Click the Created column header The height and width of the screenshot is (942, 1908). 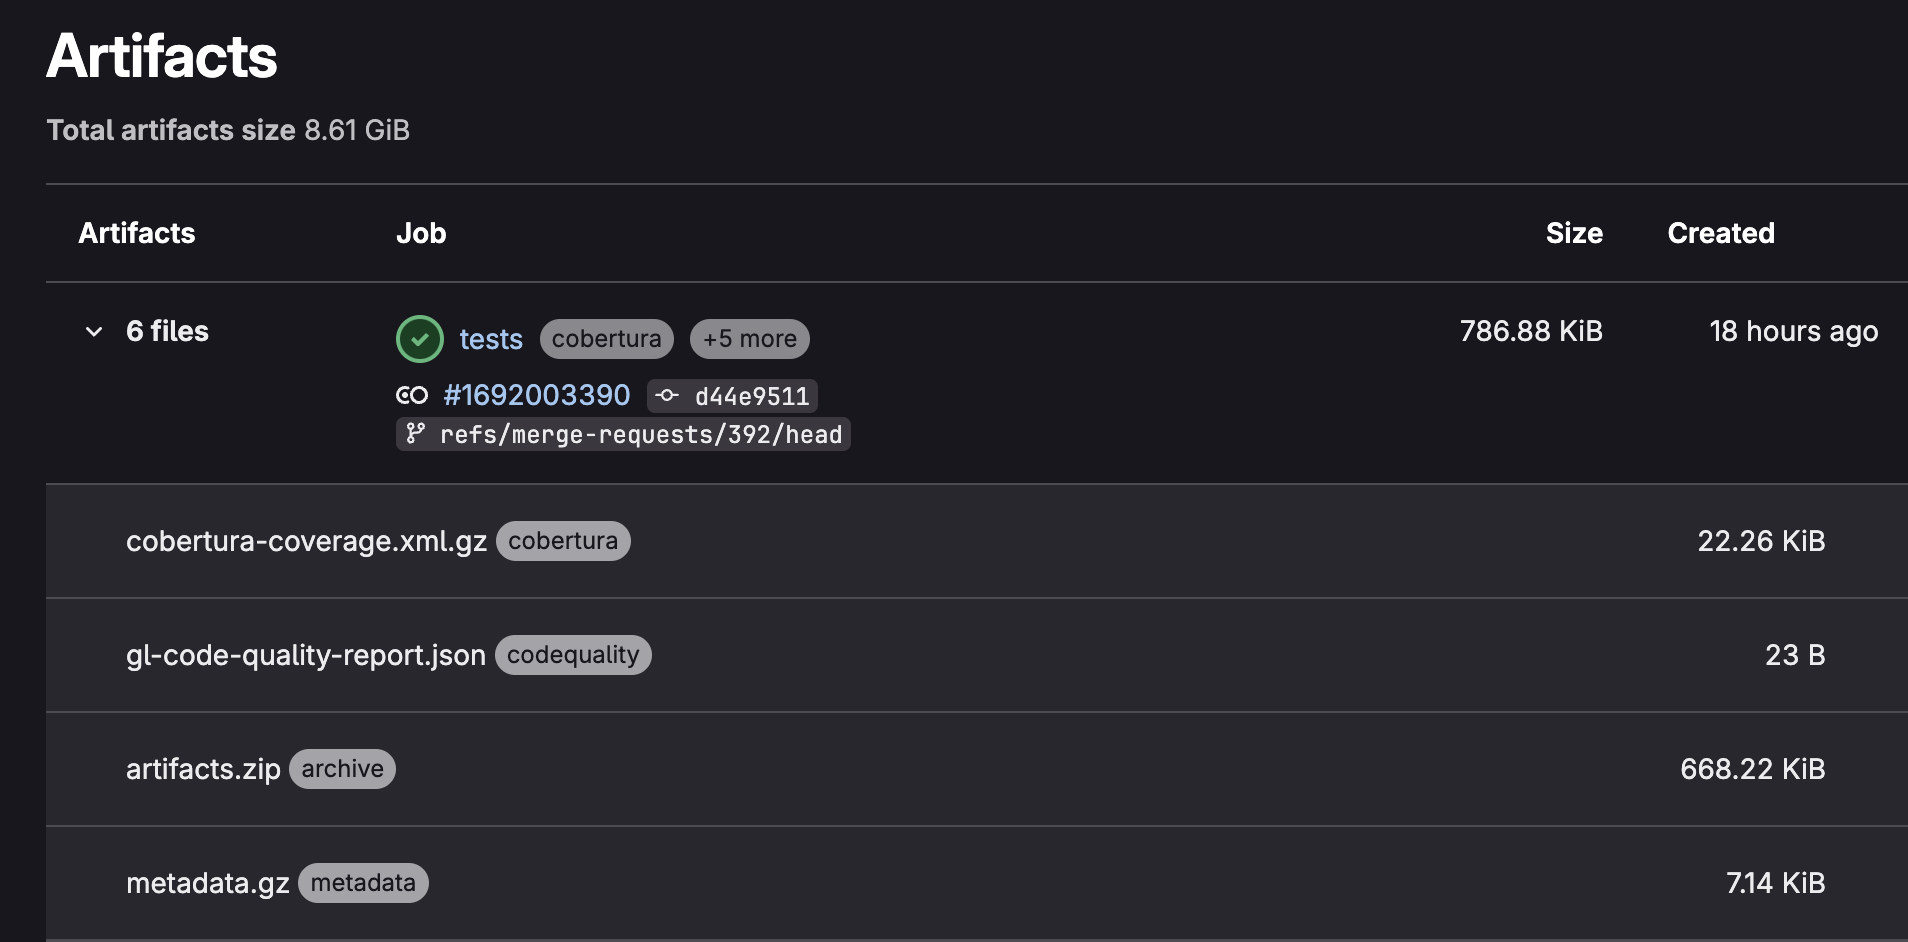[1721, 233]
